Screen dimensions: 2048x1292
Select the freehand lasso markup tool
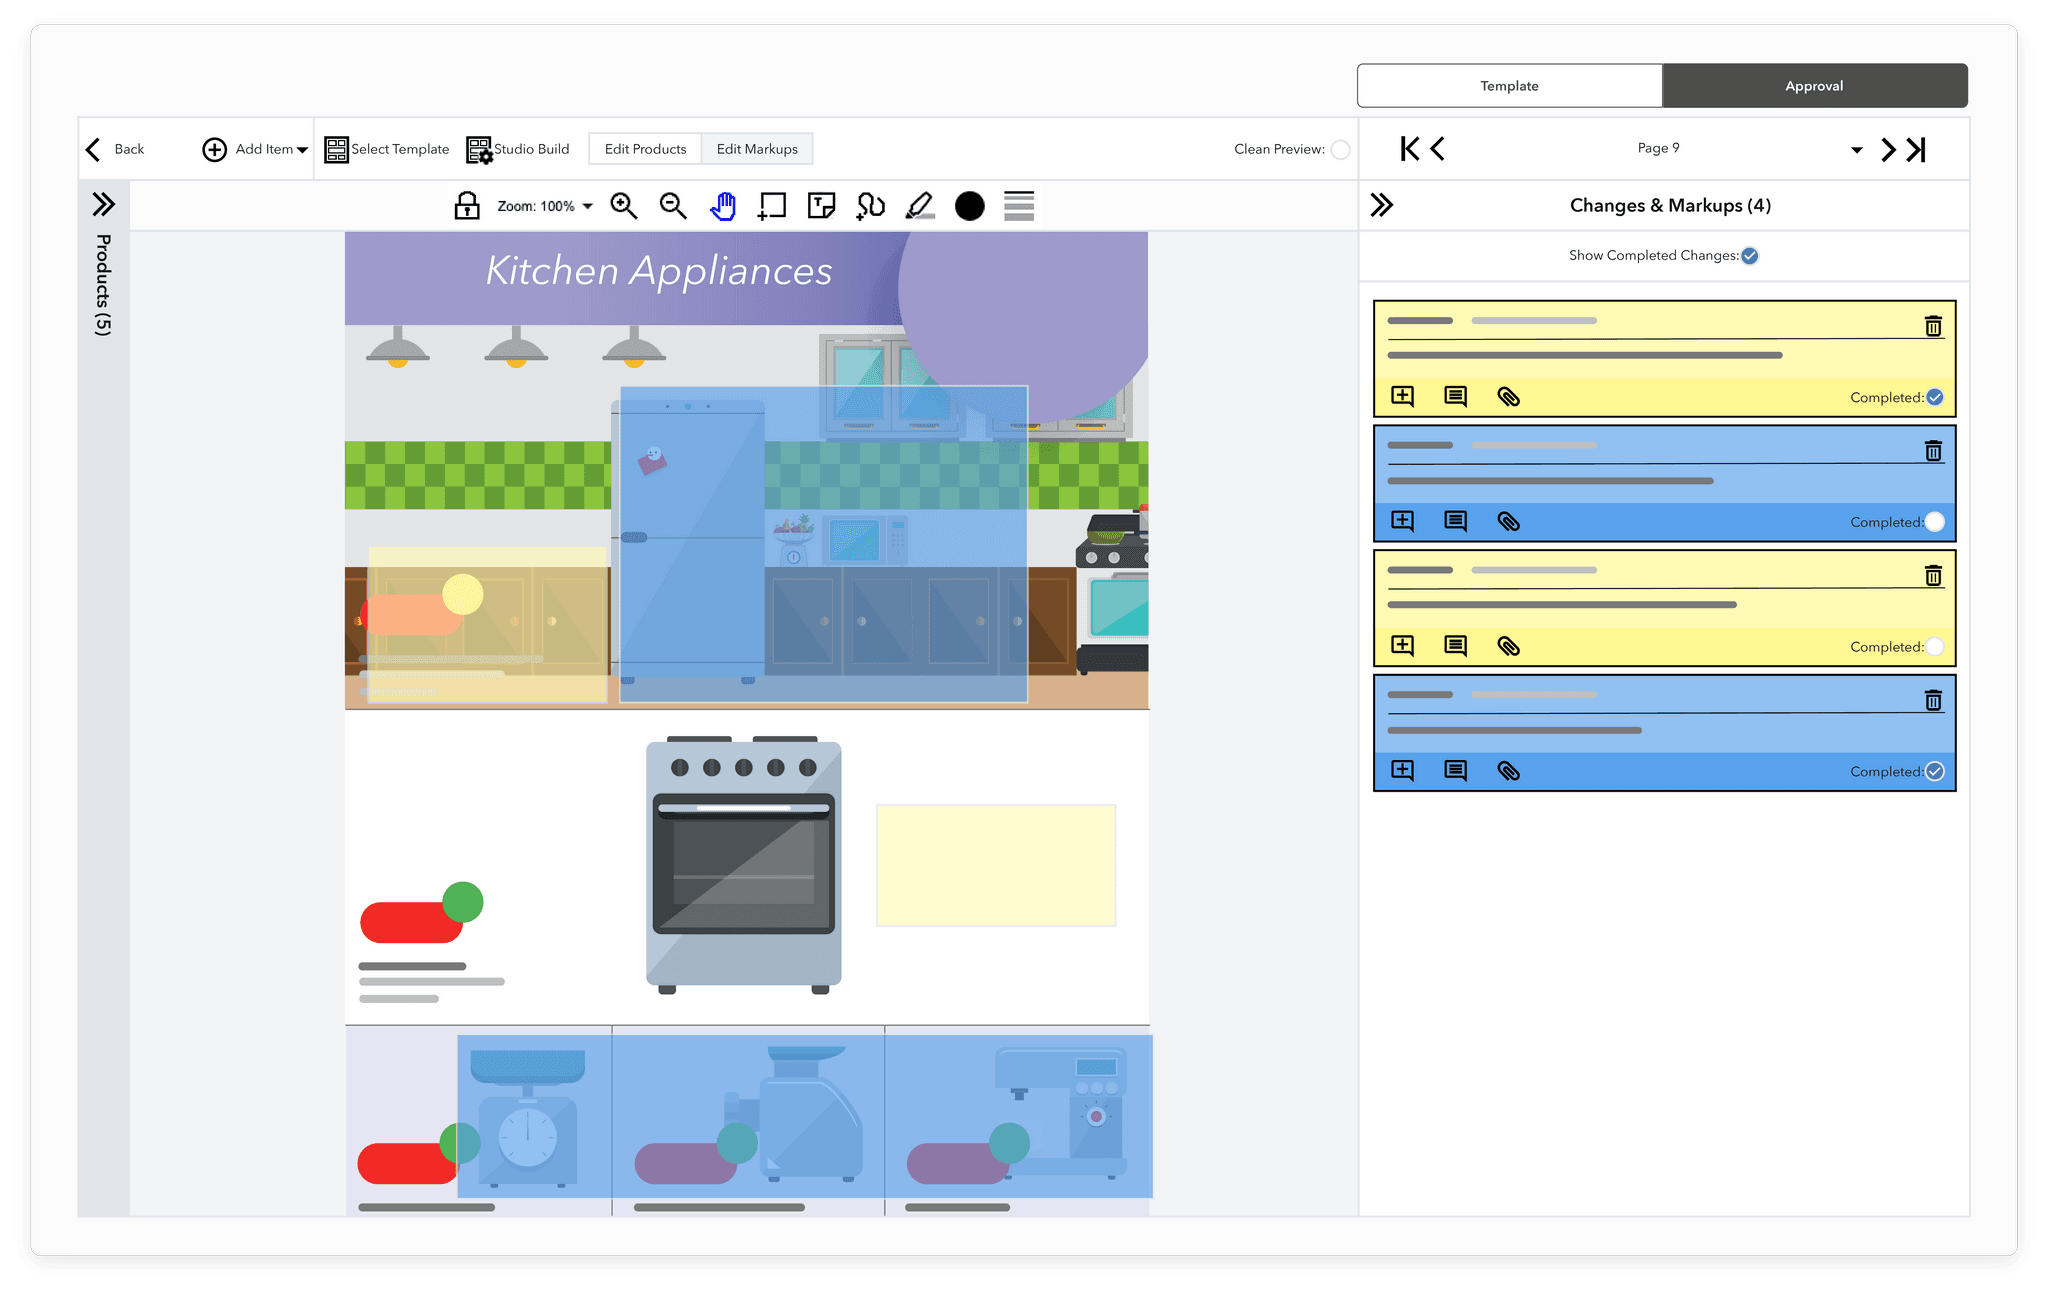(869, 206)
